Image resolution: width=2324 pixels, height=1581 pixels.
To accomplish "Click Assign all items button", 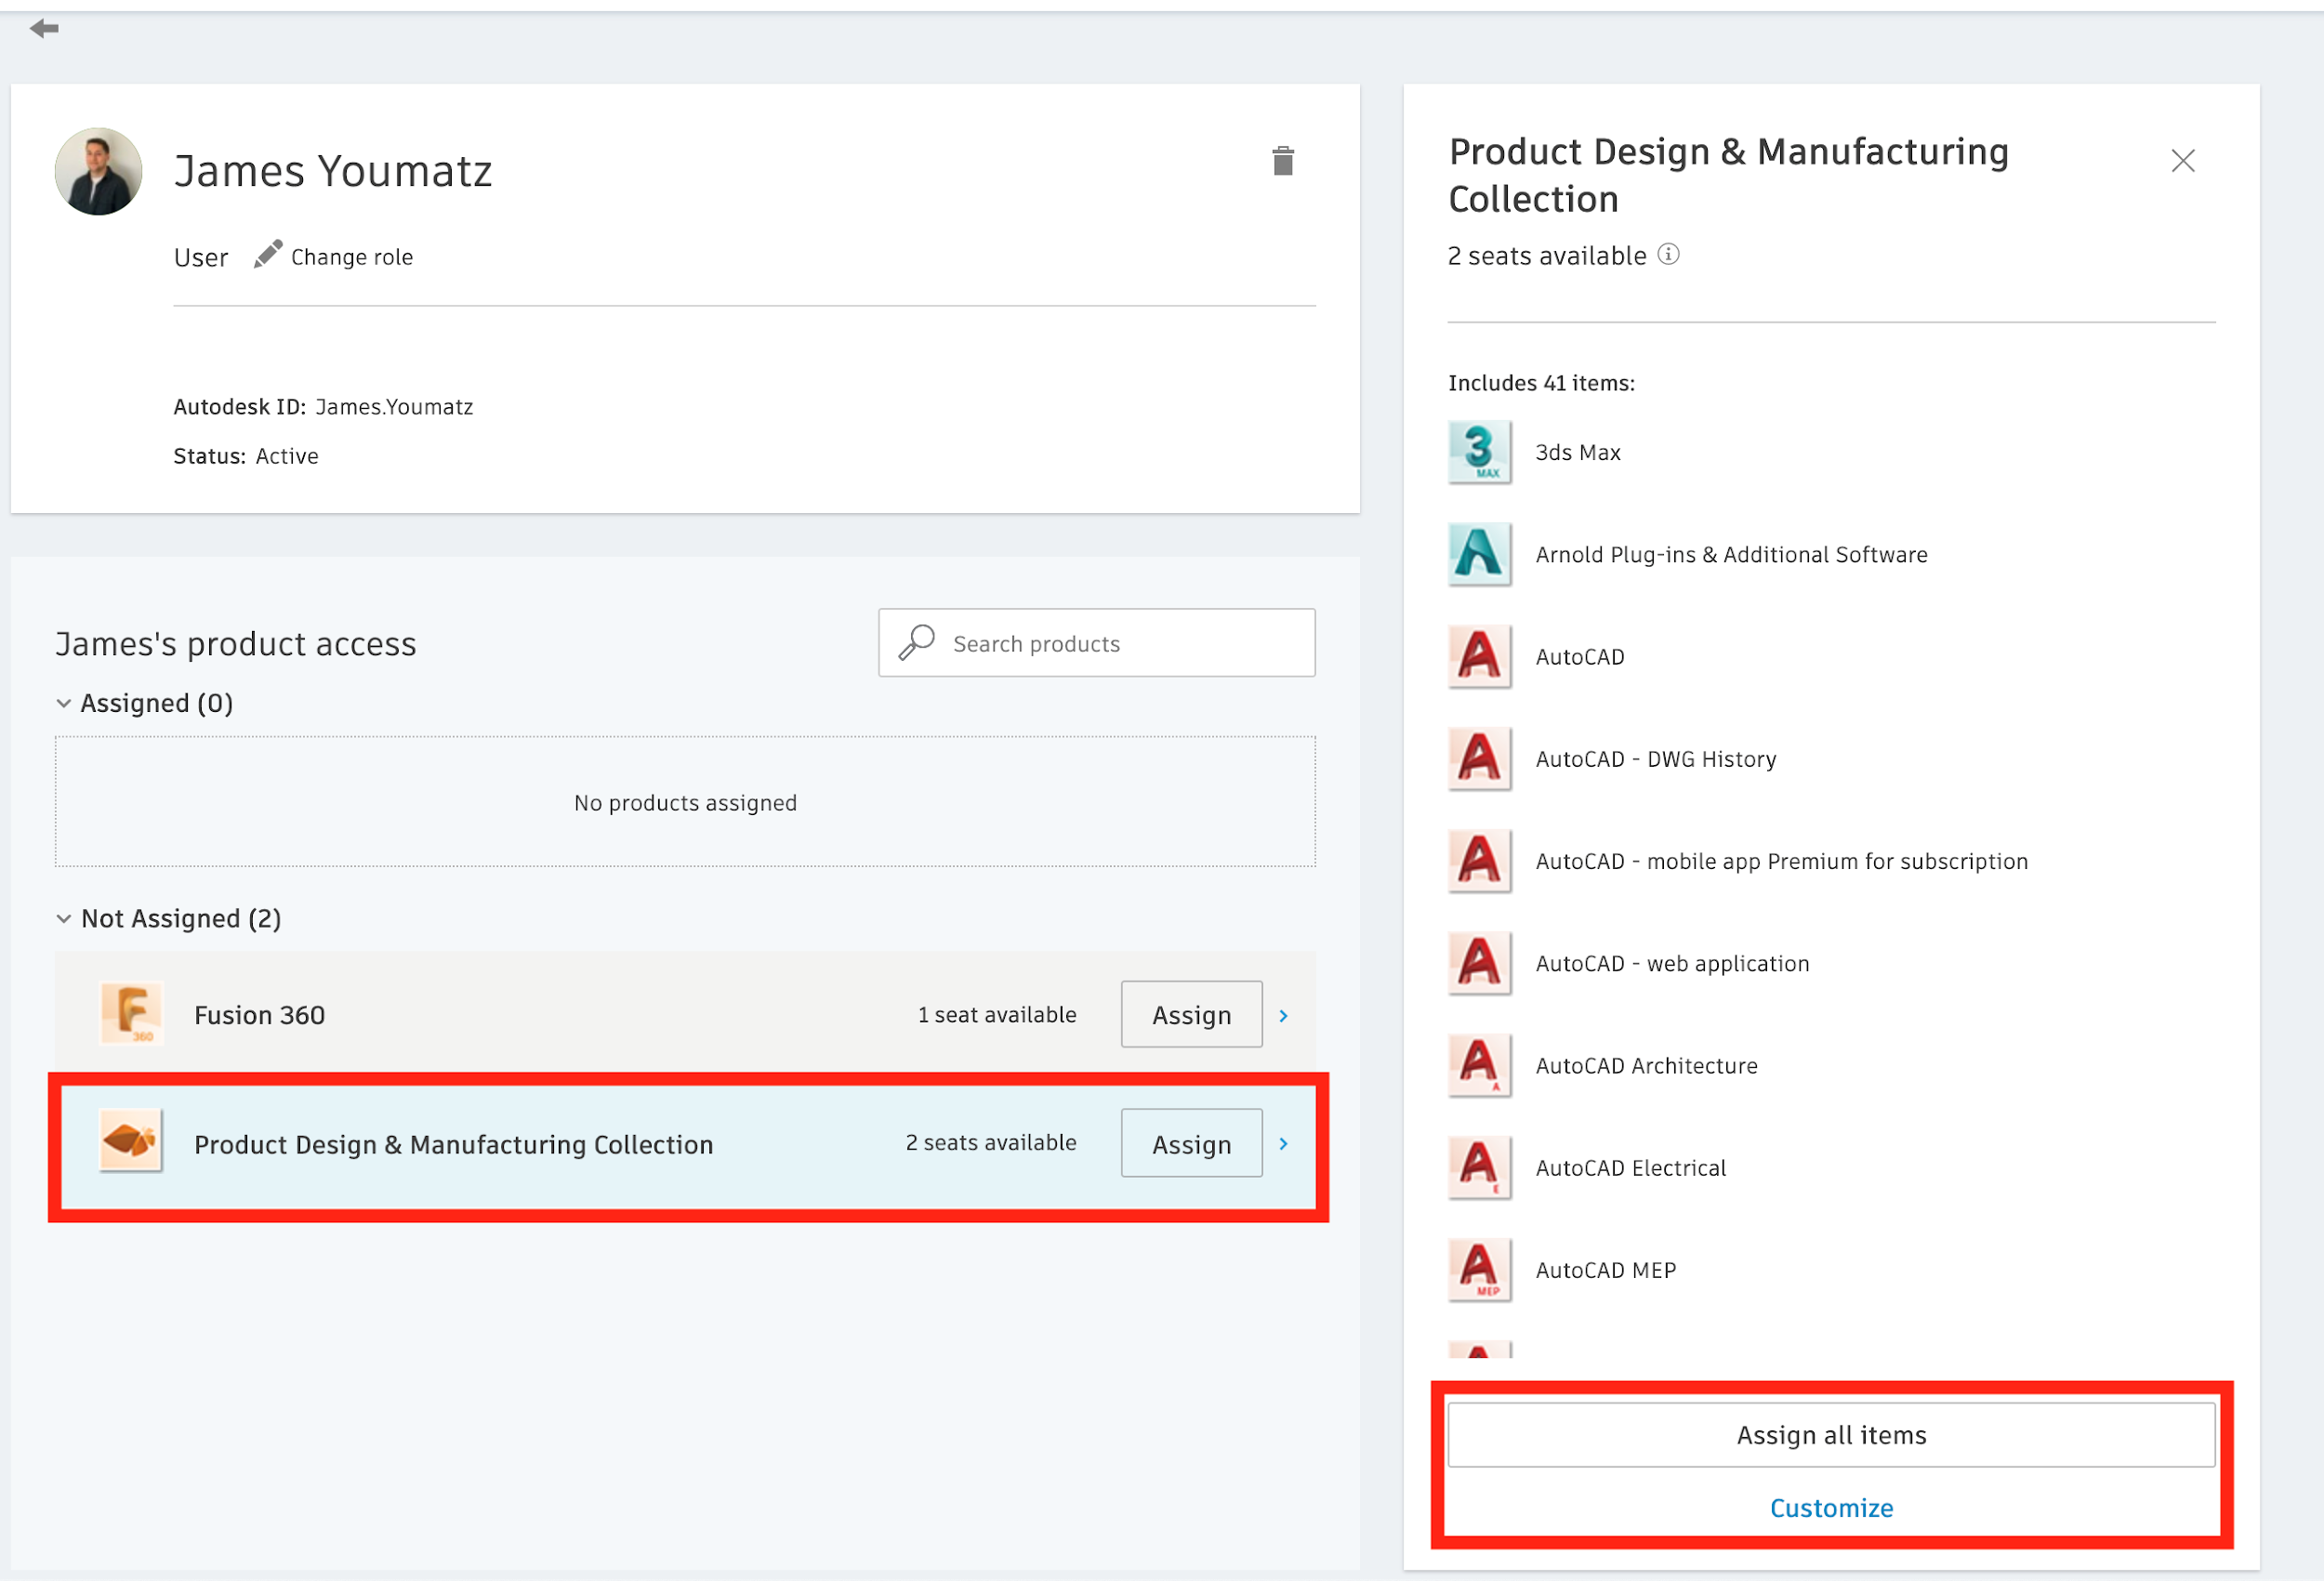I will pos(1830,1435).
